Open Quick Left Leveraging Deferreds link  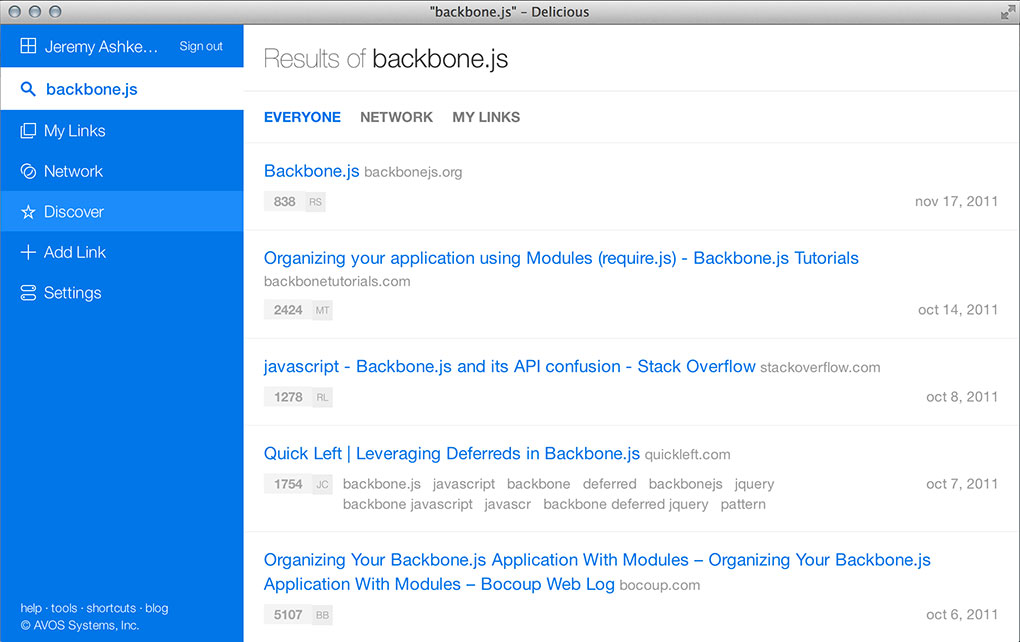tap(451, 453)
